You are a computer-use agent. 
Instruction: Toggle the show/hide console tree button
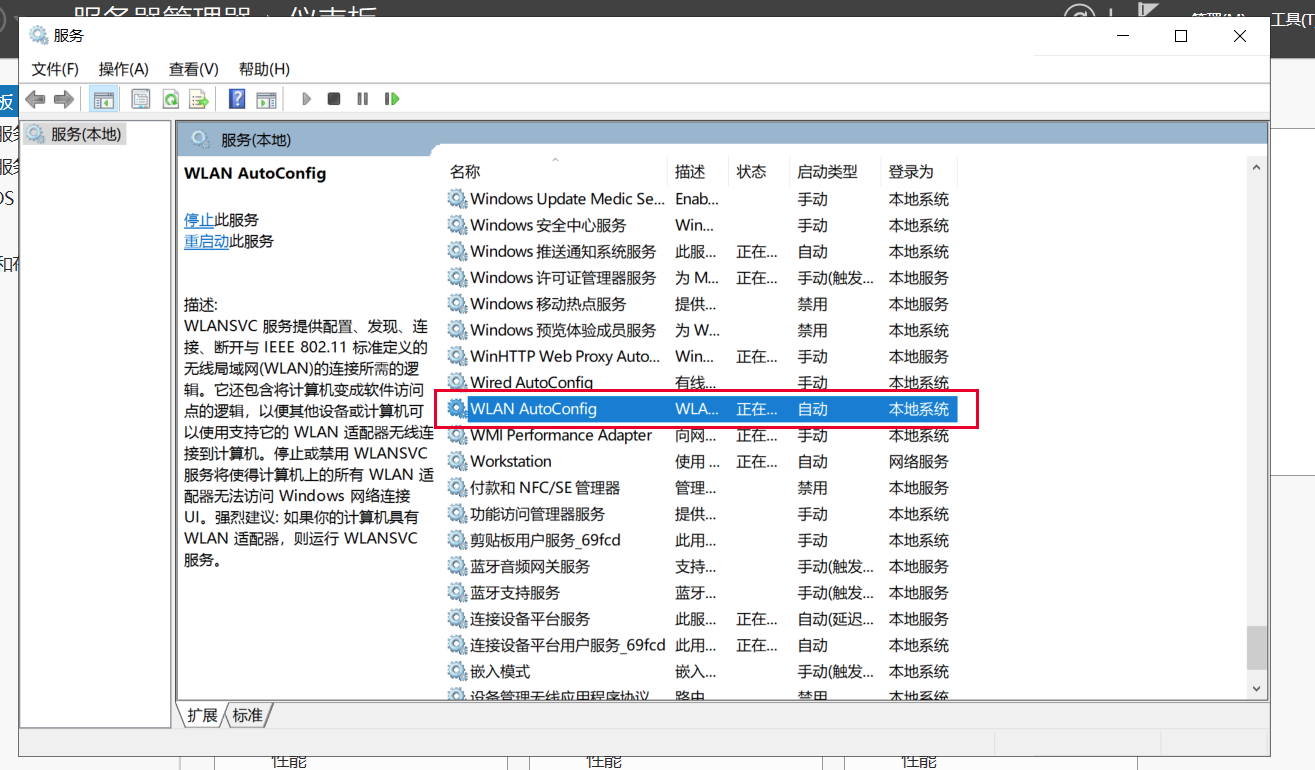tap(103, 99)
